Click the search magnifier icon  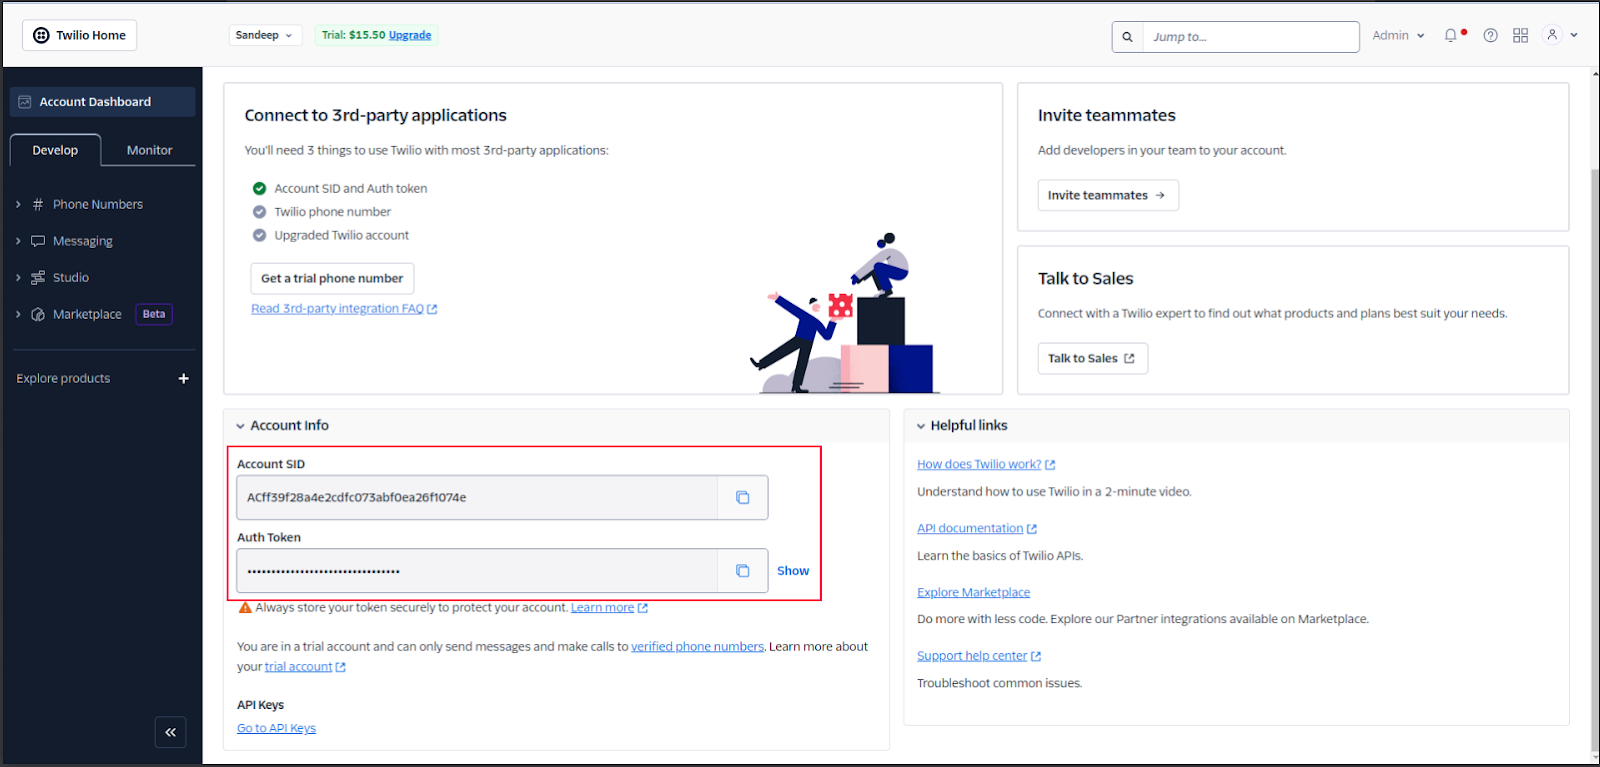pos(1127,37)
